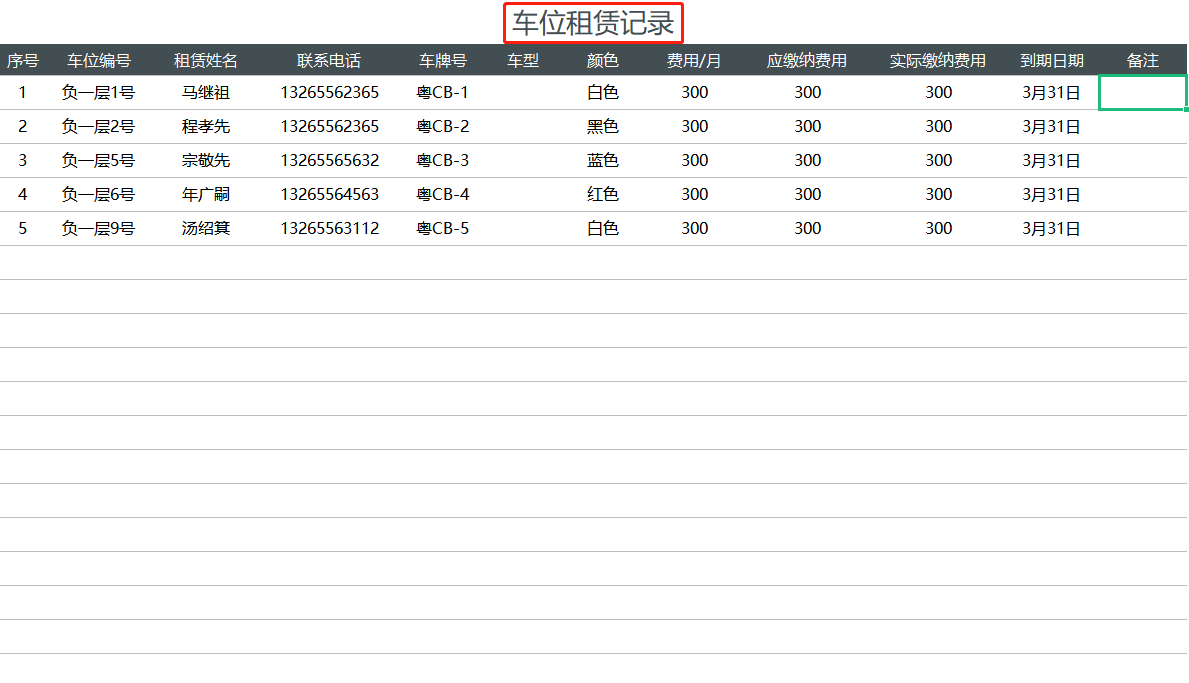Select the 租赁姓名 header cell
The width and height of the screenshot is (1189, 683).
[204, 59]
